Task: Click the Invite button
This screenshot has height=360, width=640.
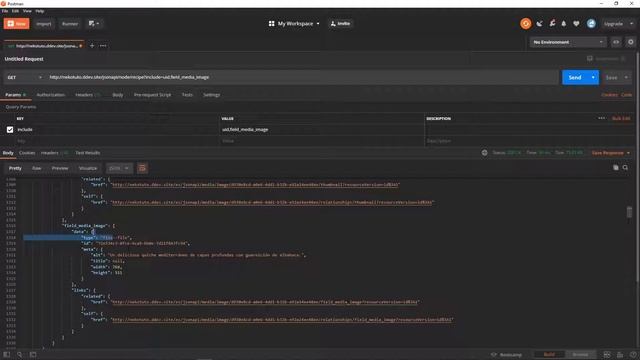Action: tap(340, 24)
